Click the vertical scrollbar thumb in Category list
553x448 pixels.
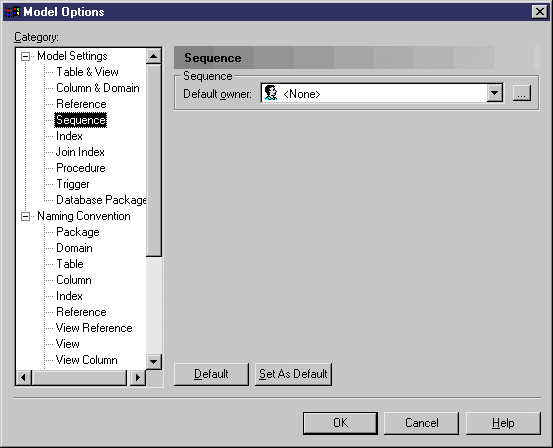tap(153, 160)
